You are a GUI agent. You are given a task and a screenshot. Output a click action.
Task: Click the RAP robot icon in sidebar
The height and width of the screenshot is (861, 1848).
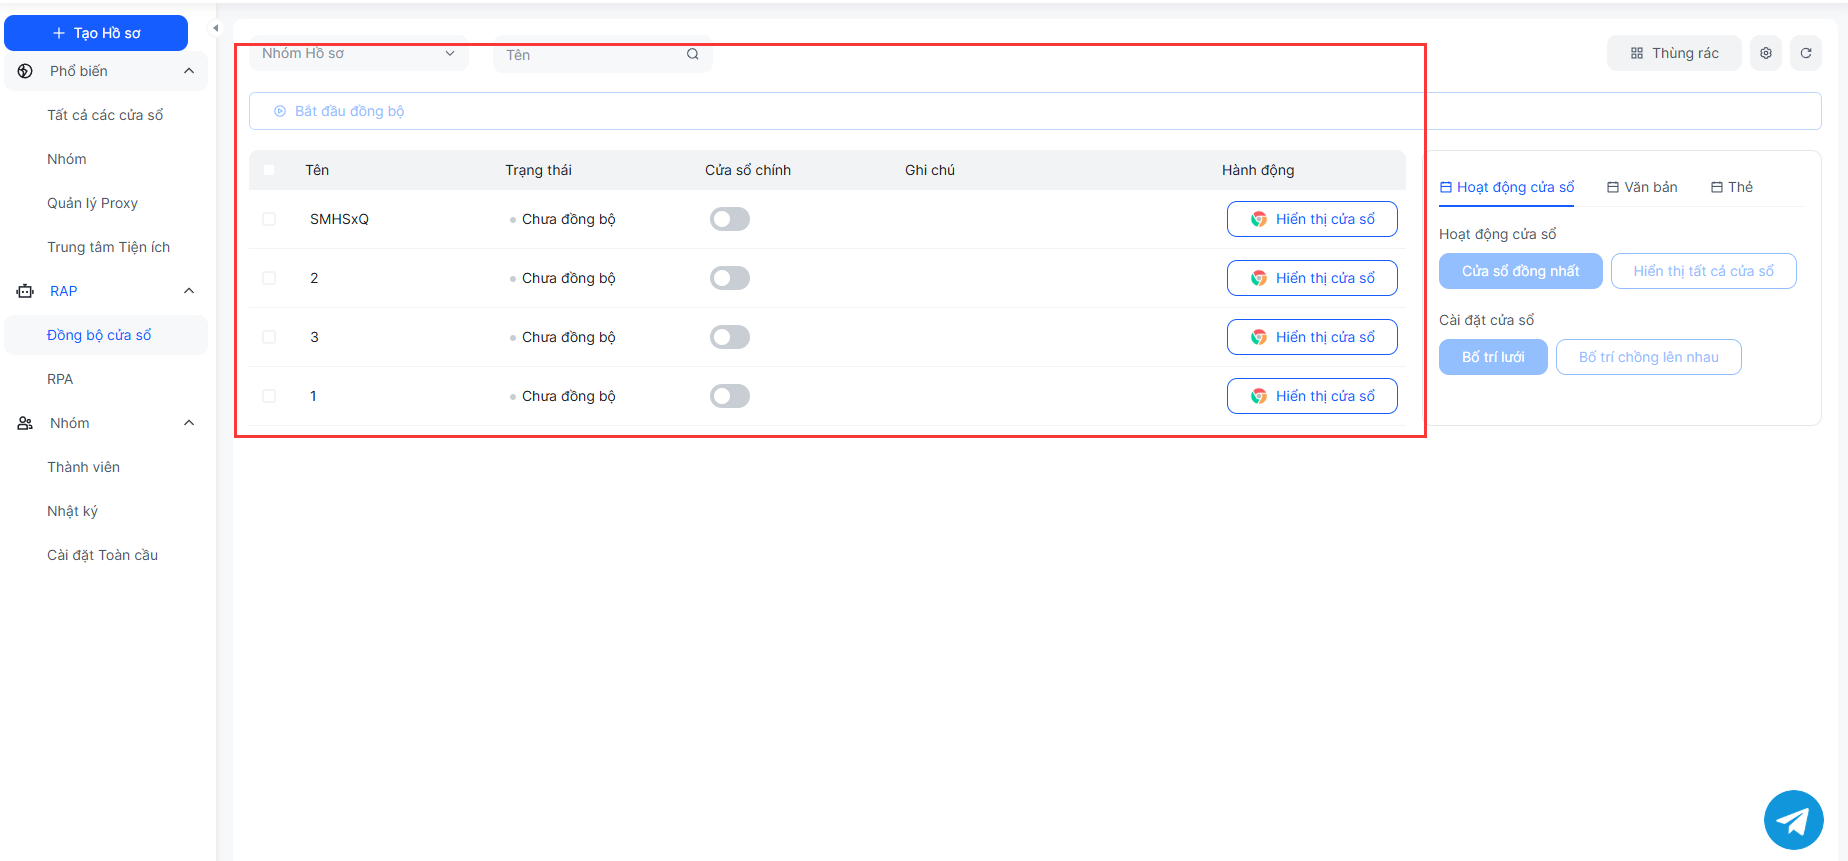pos(25,291)
